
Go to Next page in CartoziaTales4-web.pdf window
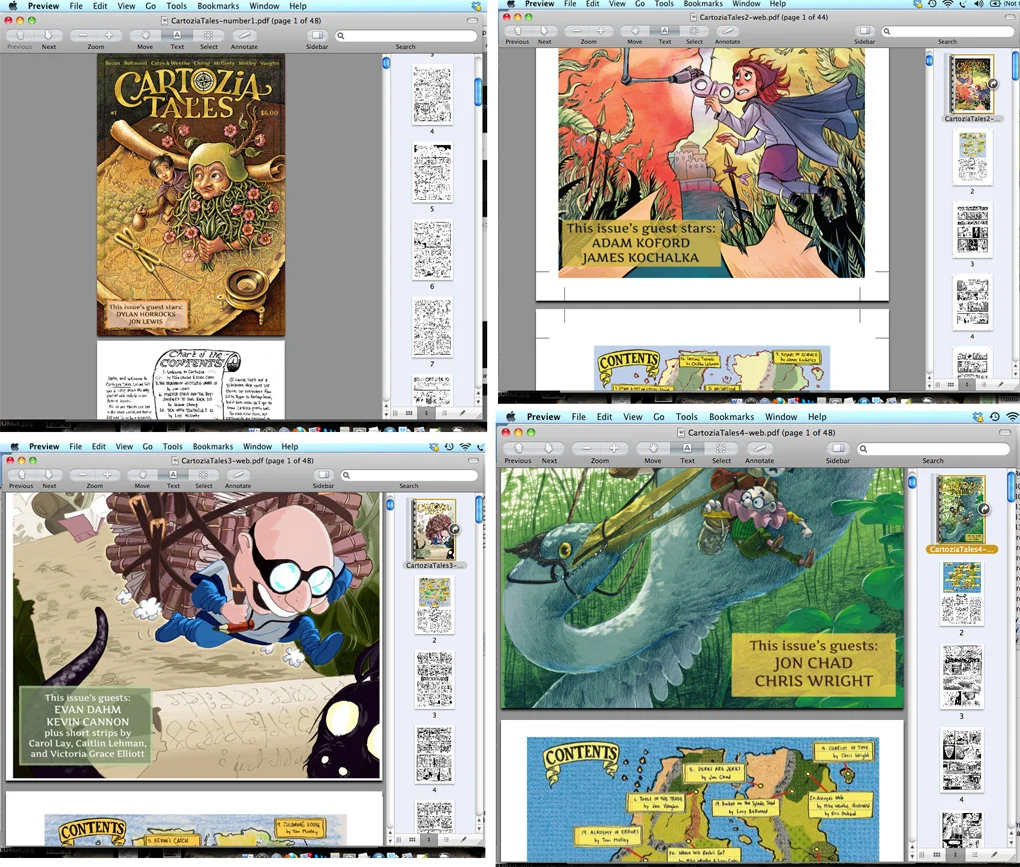pyautogui.click(x=549, y=449)
